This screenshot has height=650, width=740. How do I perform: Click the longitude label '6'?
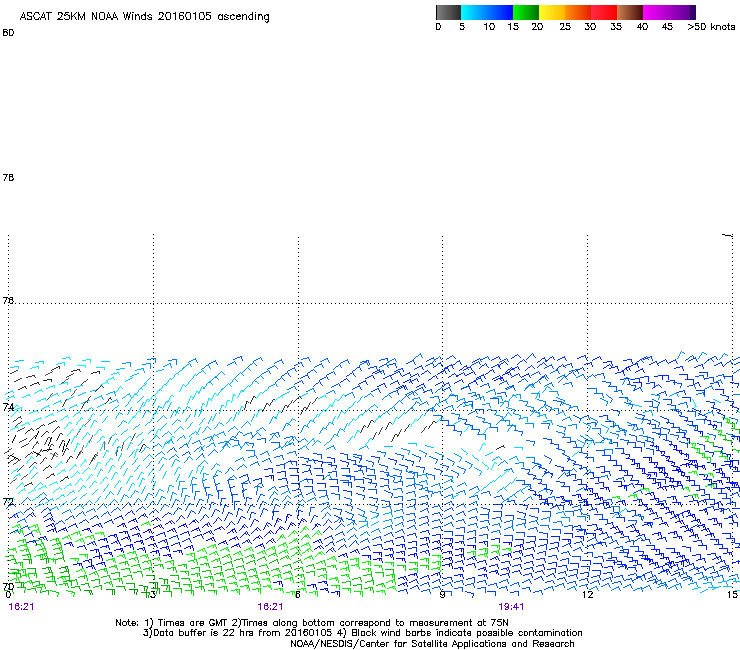[298, 595]
